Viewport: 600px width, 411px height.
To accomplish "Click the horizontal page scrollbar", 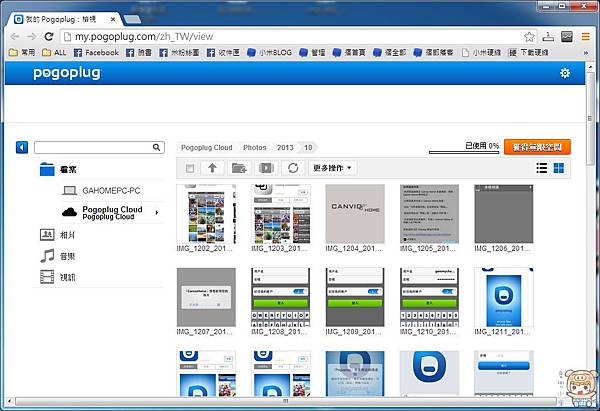I will pyautogui.click(x=285, y=401).
